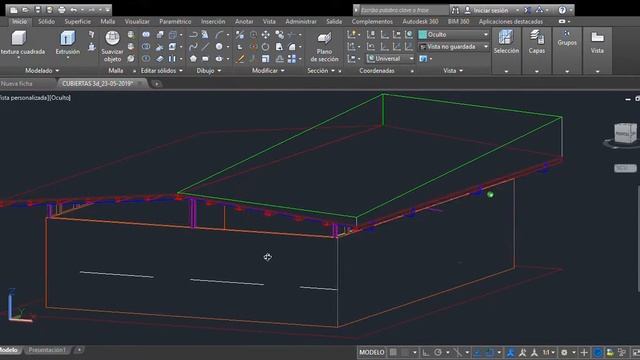640x360 pixels.
Task: Open the Superficie ribbon tab
Action: [x=78, y=21]
